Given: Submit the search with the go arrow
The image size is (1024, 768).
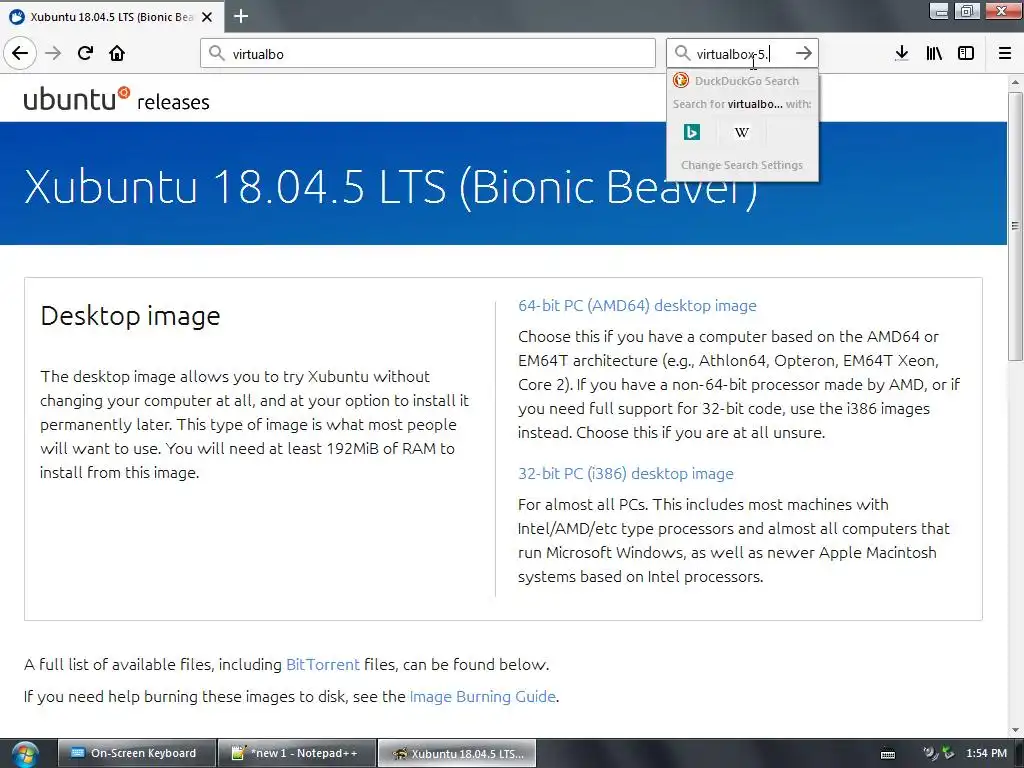Looking at the screenshot, I should pos(804,53).
